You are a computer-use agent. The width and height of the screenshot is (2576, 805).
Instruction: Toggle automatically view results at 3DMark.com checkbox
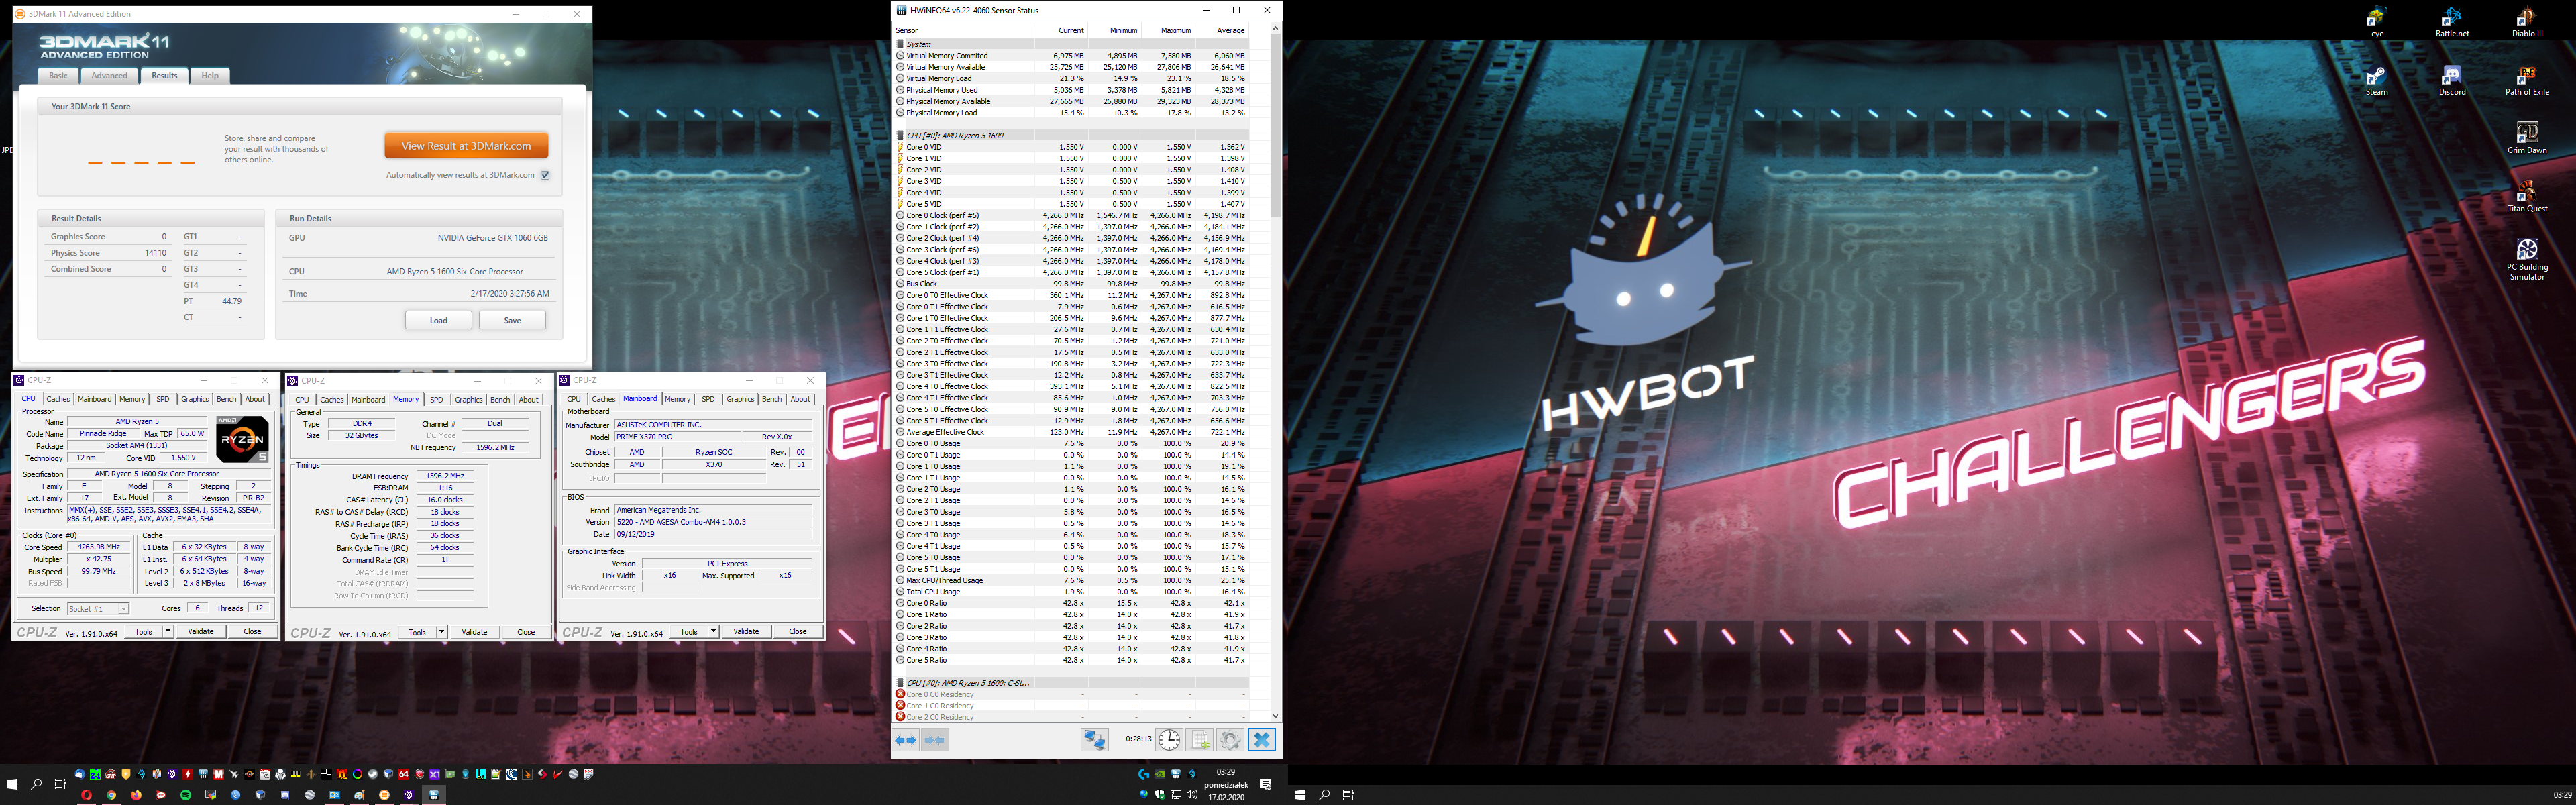coord(545,175)
